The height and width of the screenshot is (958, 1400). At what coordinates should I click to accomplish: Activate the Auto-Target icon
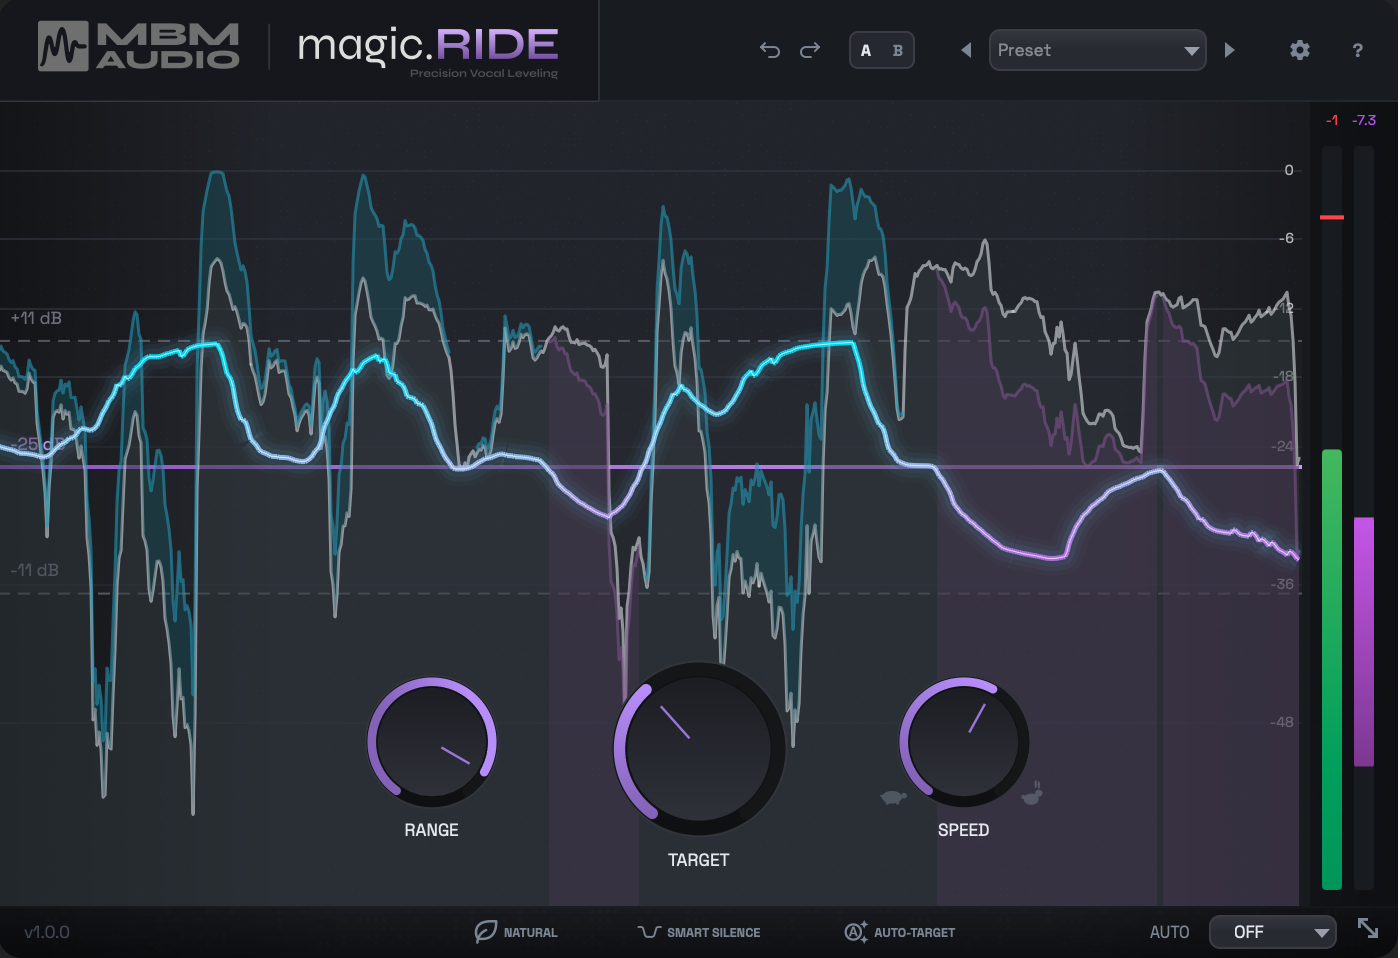pyautogui.click(x=853, y=931)
